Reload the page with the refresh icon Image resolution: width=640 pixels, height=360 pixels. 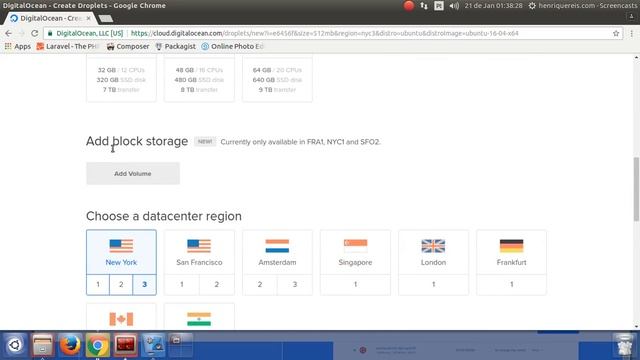click(35, 33)
